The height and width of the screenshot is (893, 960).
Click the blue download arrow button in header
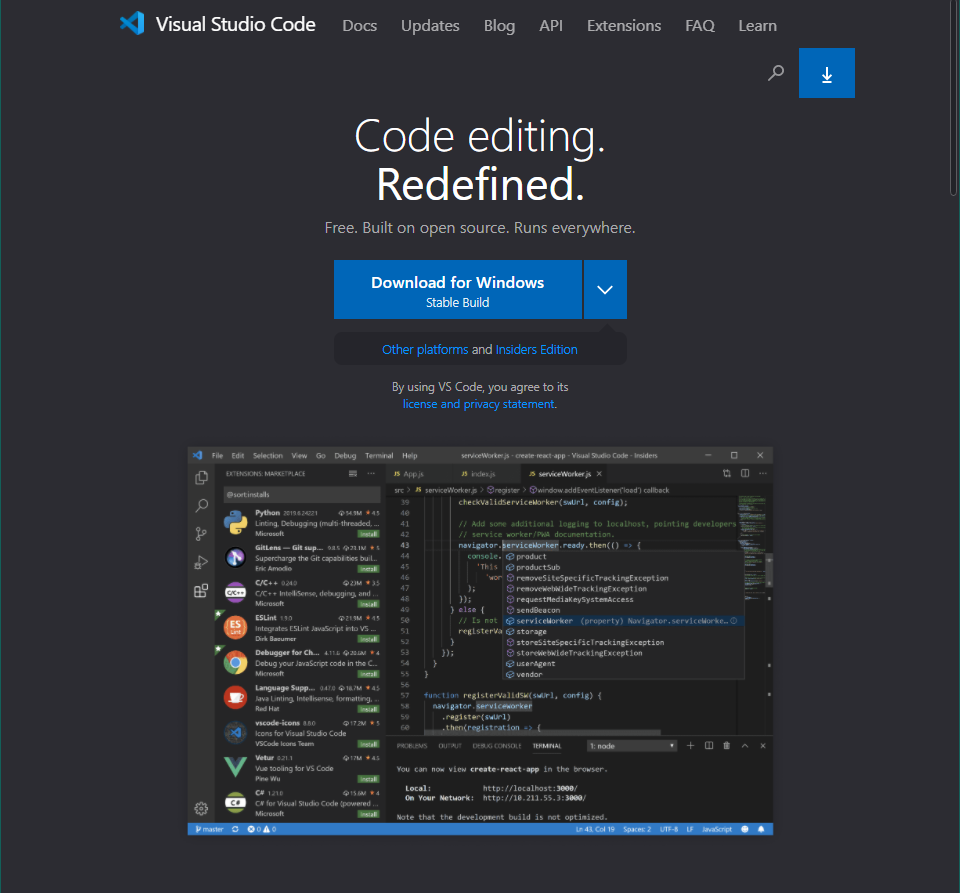827,73
